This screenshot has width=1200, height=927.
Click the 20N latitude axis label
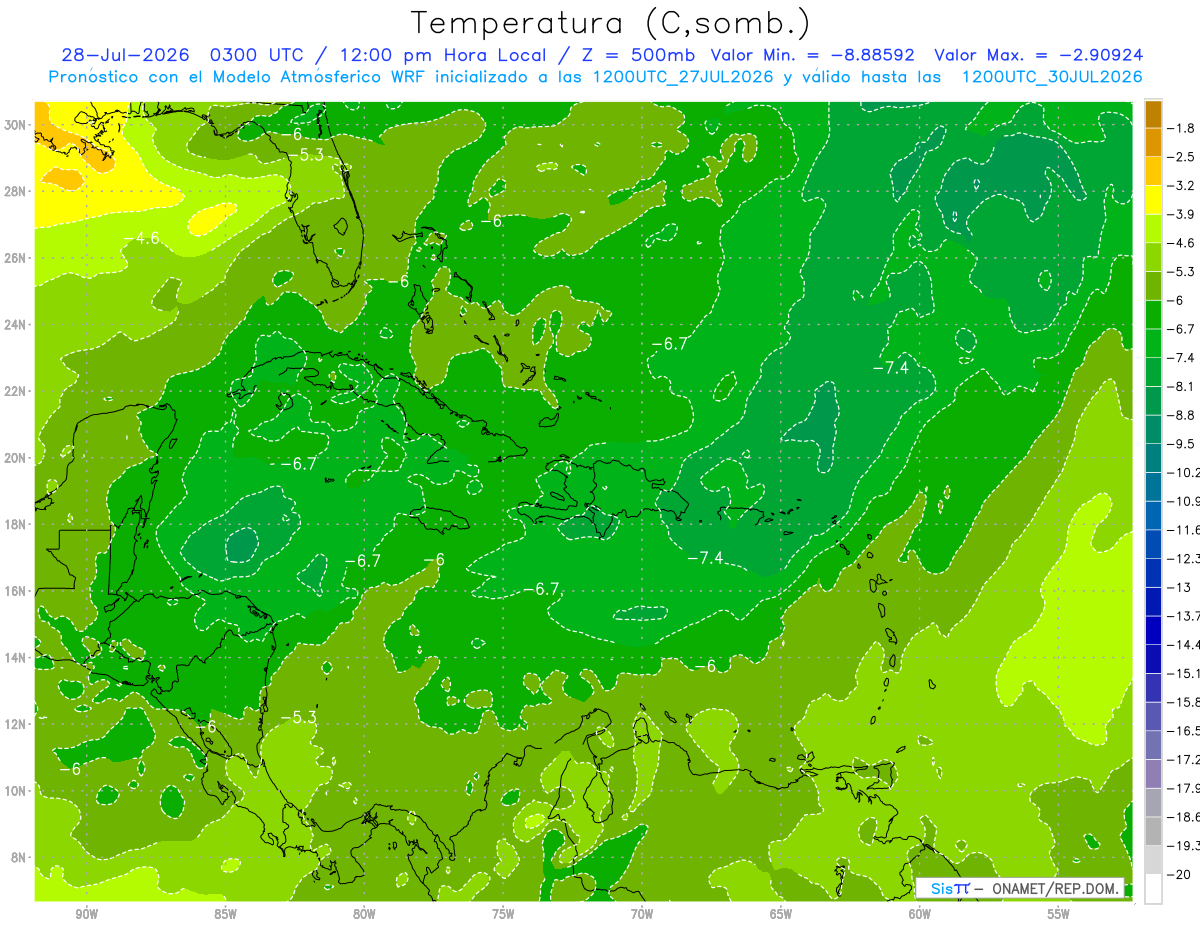(17, 458)
